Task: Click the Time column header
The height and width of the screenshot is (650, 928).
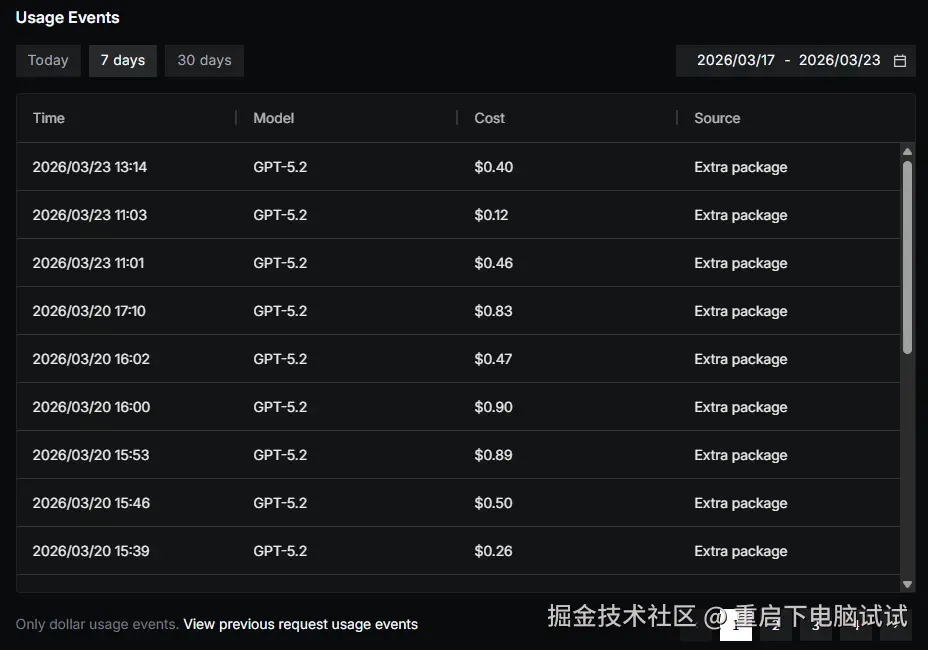Action: tap(49, 118)
